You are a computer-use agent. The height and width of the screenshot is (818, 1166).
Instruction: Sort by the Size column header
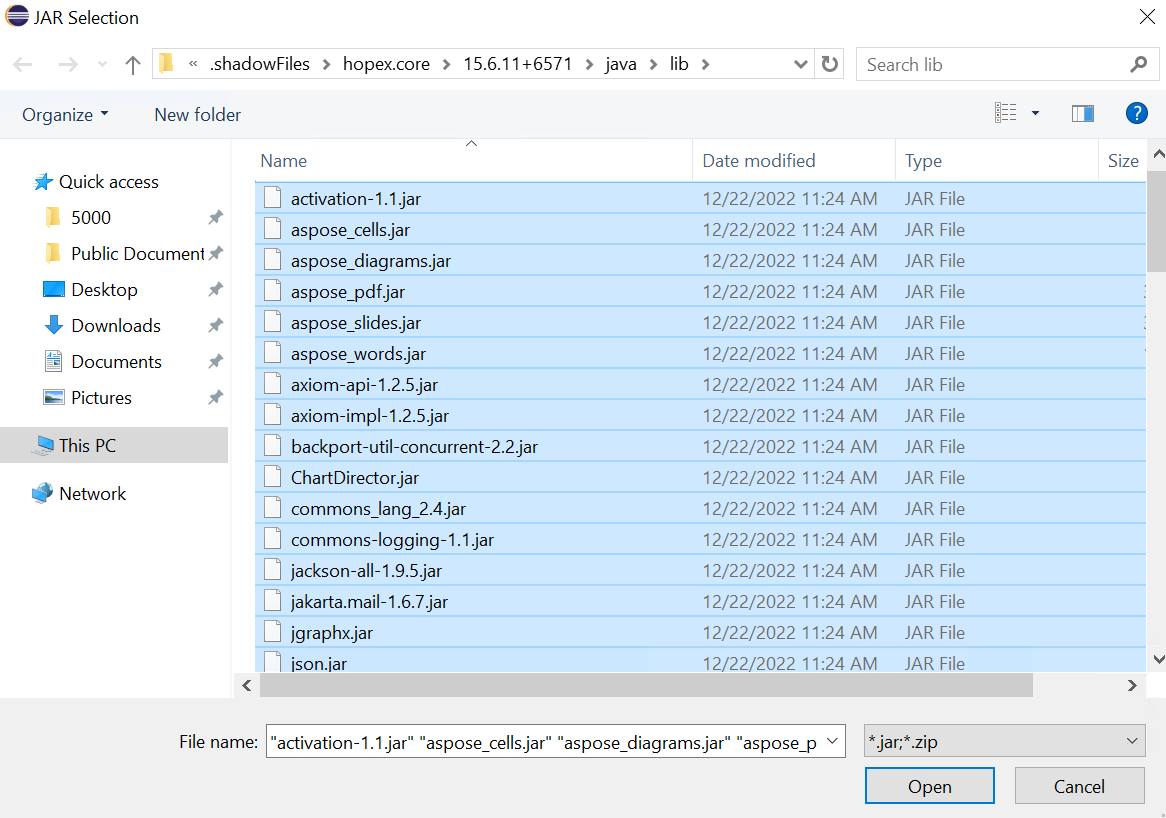(1123, 161)
